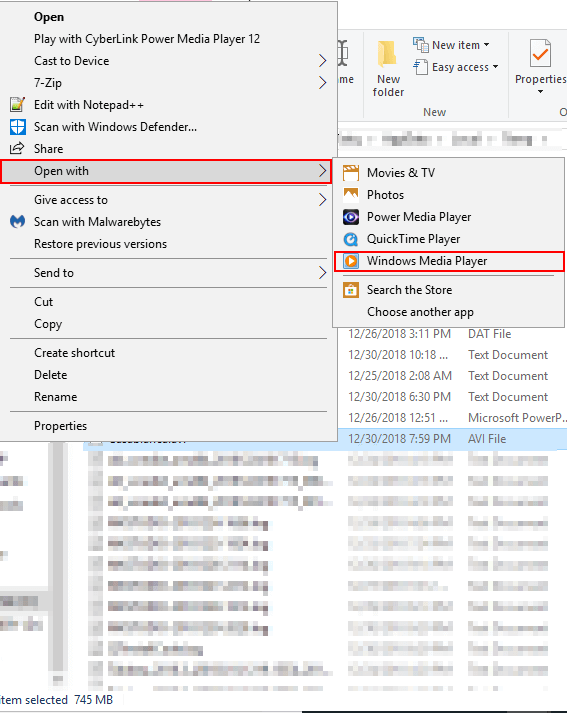Click the date 12/30/2018 7:59 PM
The height and width of the screenshot is (713, 567).
pyautogui.click(x=399, y=438)
